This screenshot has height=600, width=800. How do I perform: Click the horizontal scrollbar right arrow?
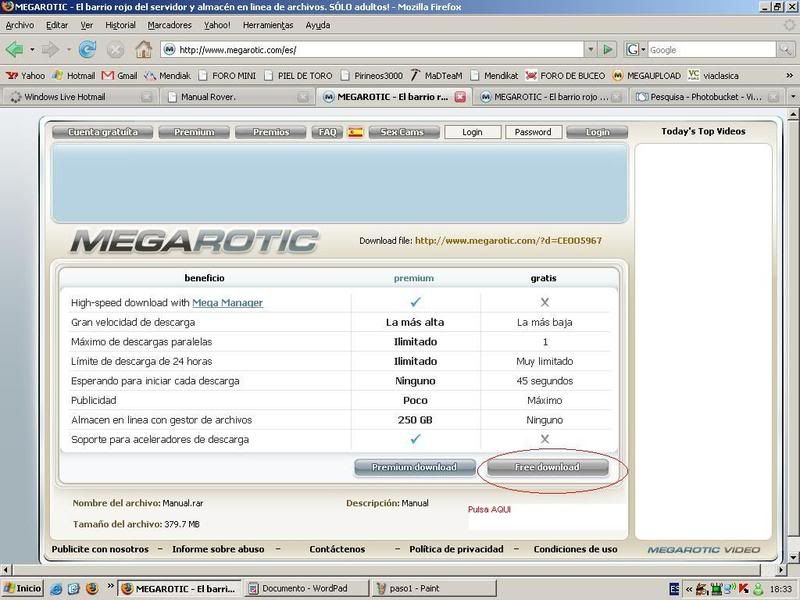click(782, 569)
